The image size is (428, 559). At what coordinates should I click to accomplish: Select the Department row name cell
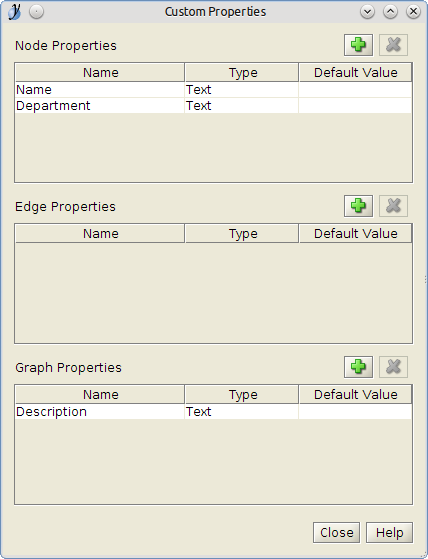coord(100,106)
